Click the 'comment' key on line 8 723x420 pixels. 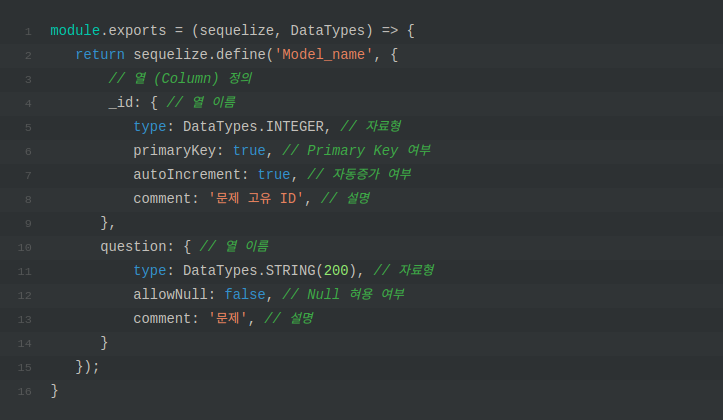(162, 199)
